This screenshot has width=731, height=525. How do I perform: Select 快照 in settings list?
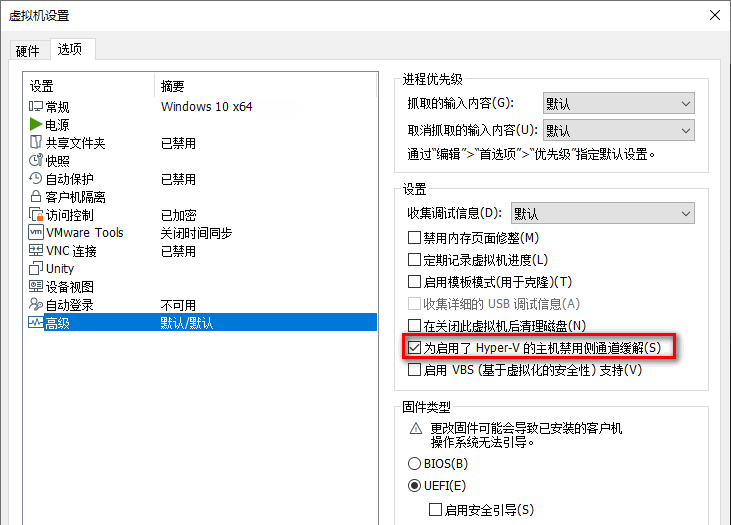[x=57, y=161]
